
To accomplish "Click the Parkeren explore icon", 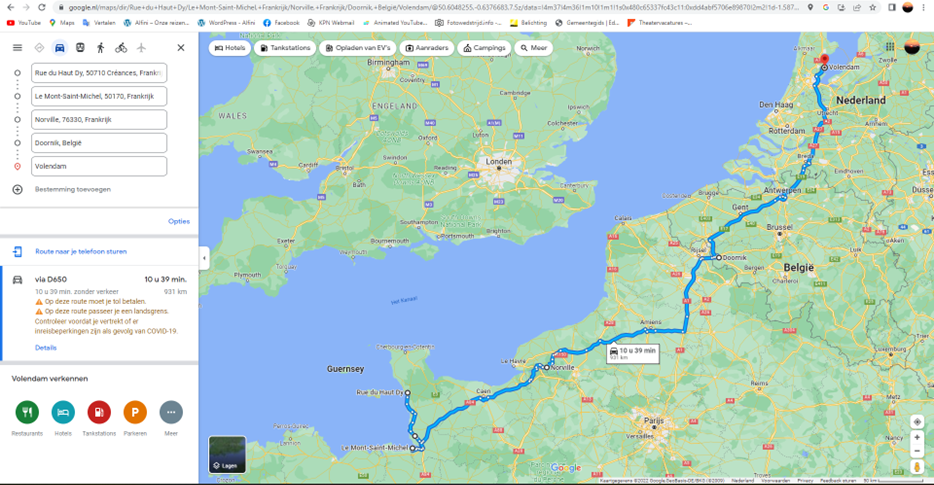I will 135,412.
